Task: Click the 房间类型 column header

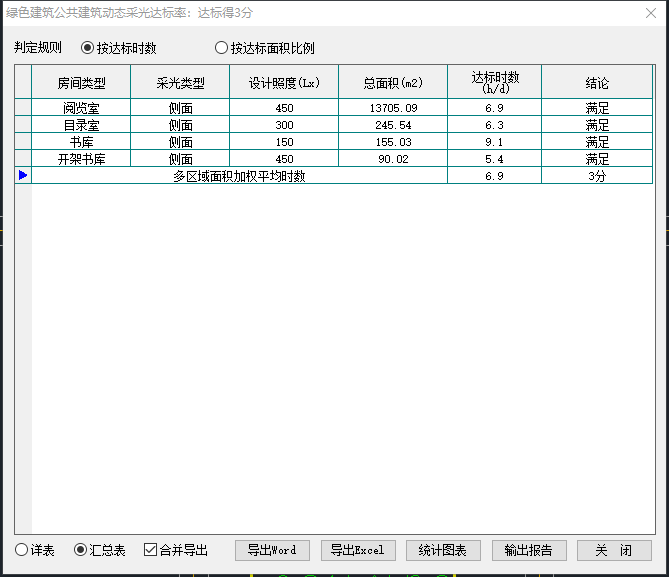Action: pyautogui.click(x=81, y=83)
